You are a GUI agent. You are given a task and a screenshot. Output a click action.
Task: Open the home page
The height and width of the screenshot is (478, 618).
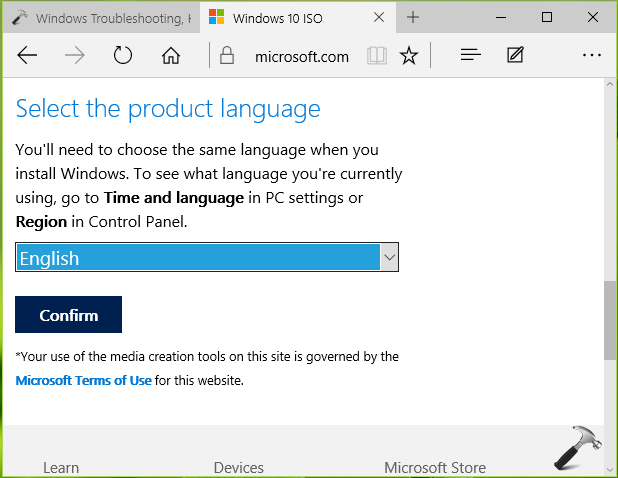click(171, 55)
